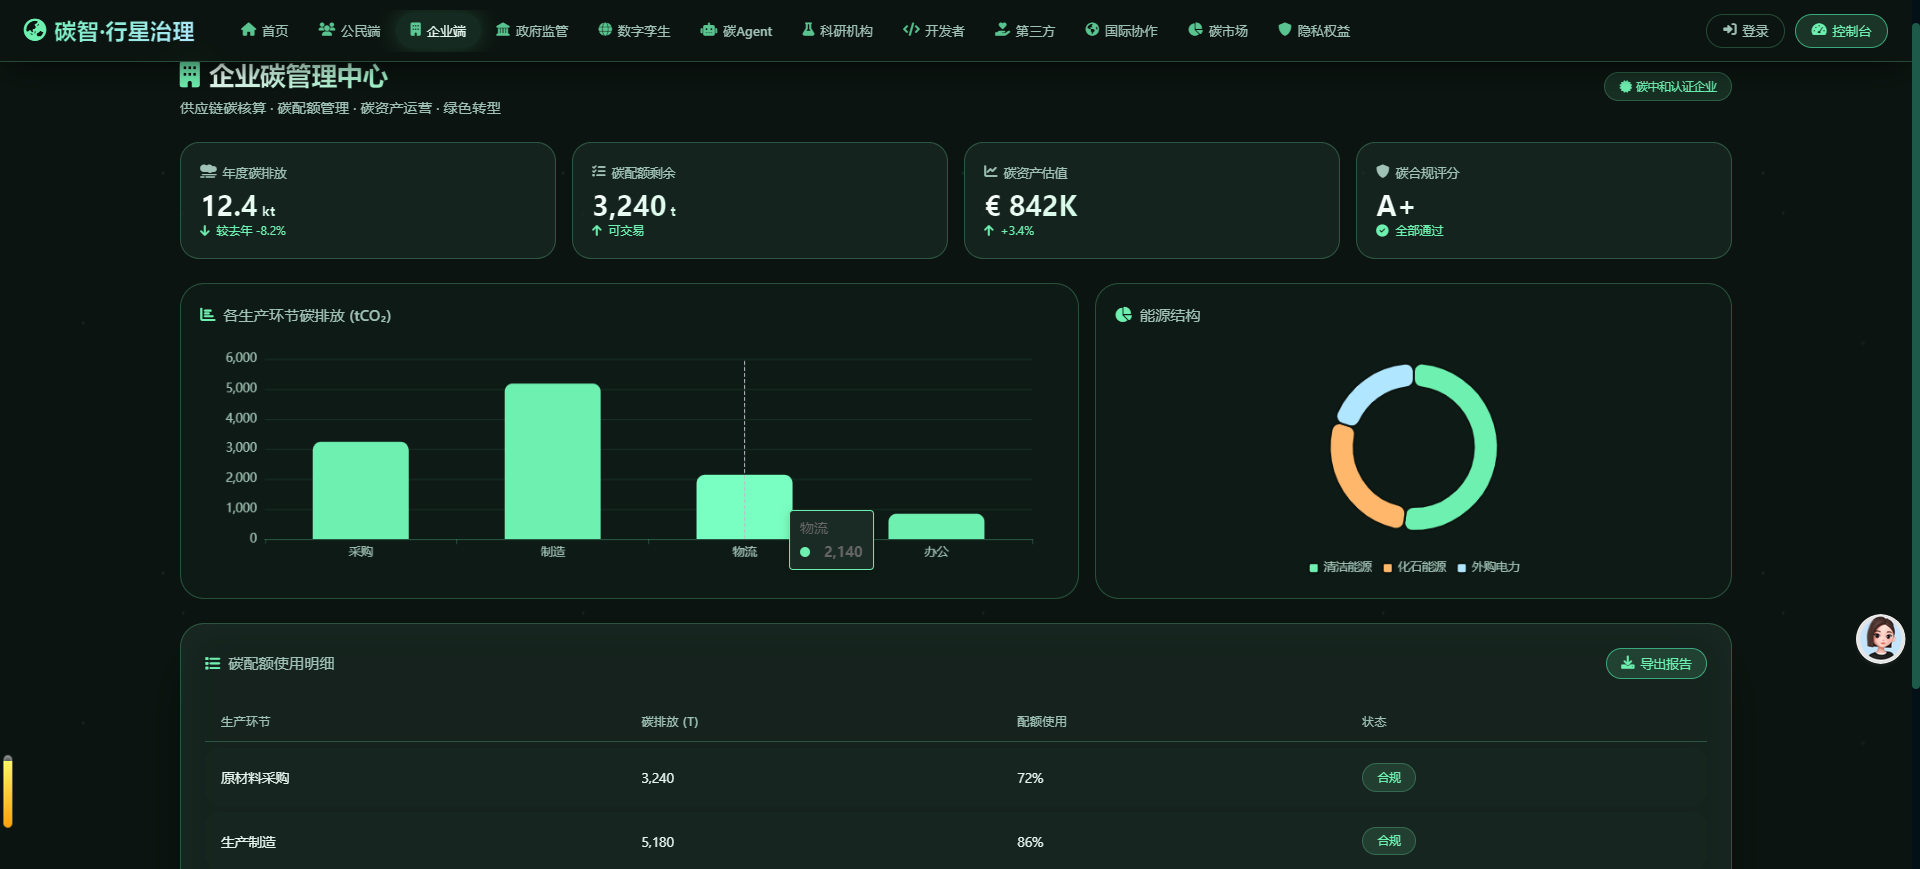Click the code brackets icon for 开发者
Screen dimensions: 1920x869
(911, 30)
